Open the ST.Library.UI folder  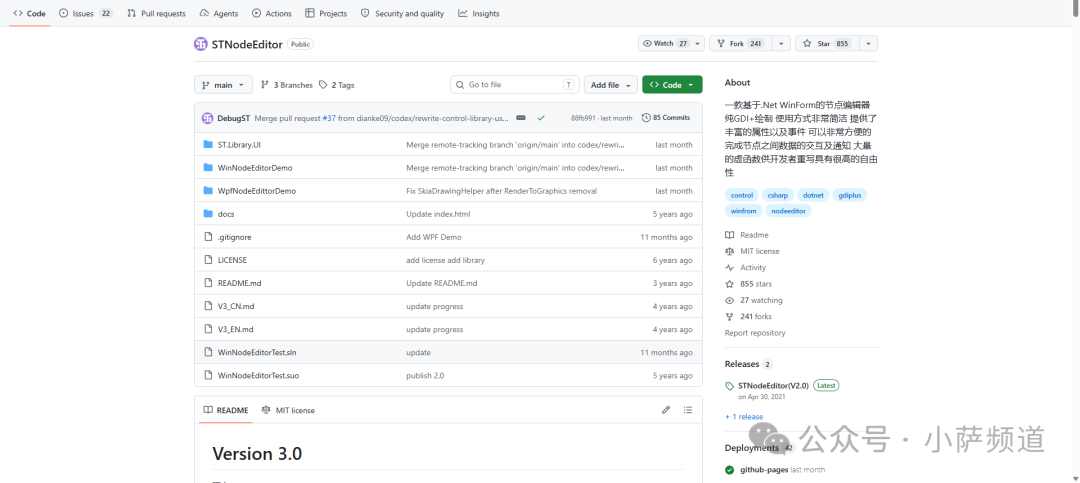click(239, 145)
